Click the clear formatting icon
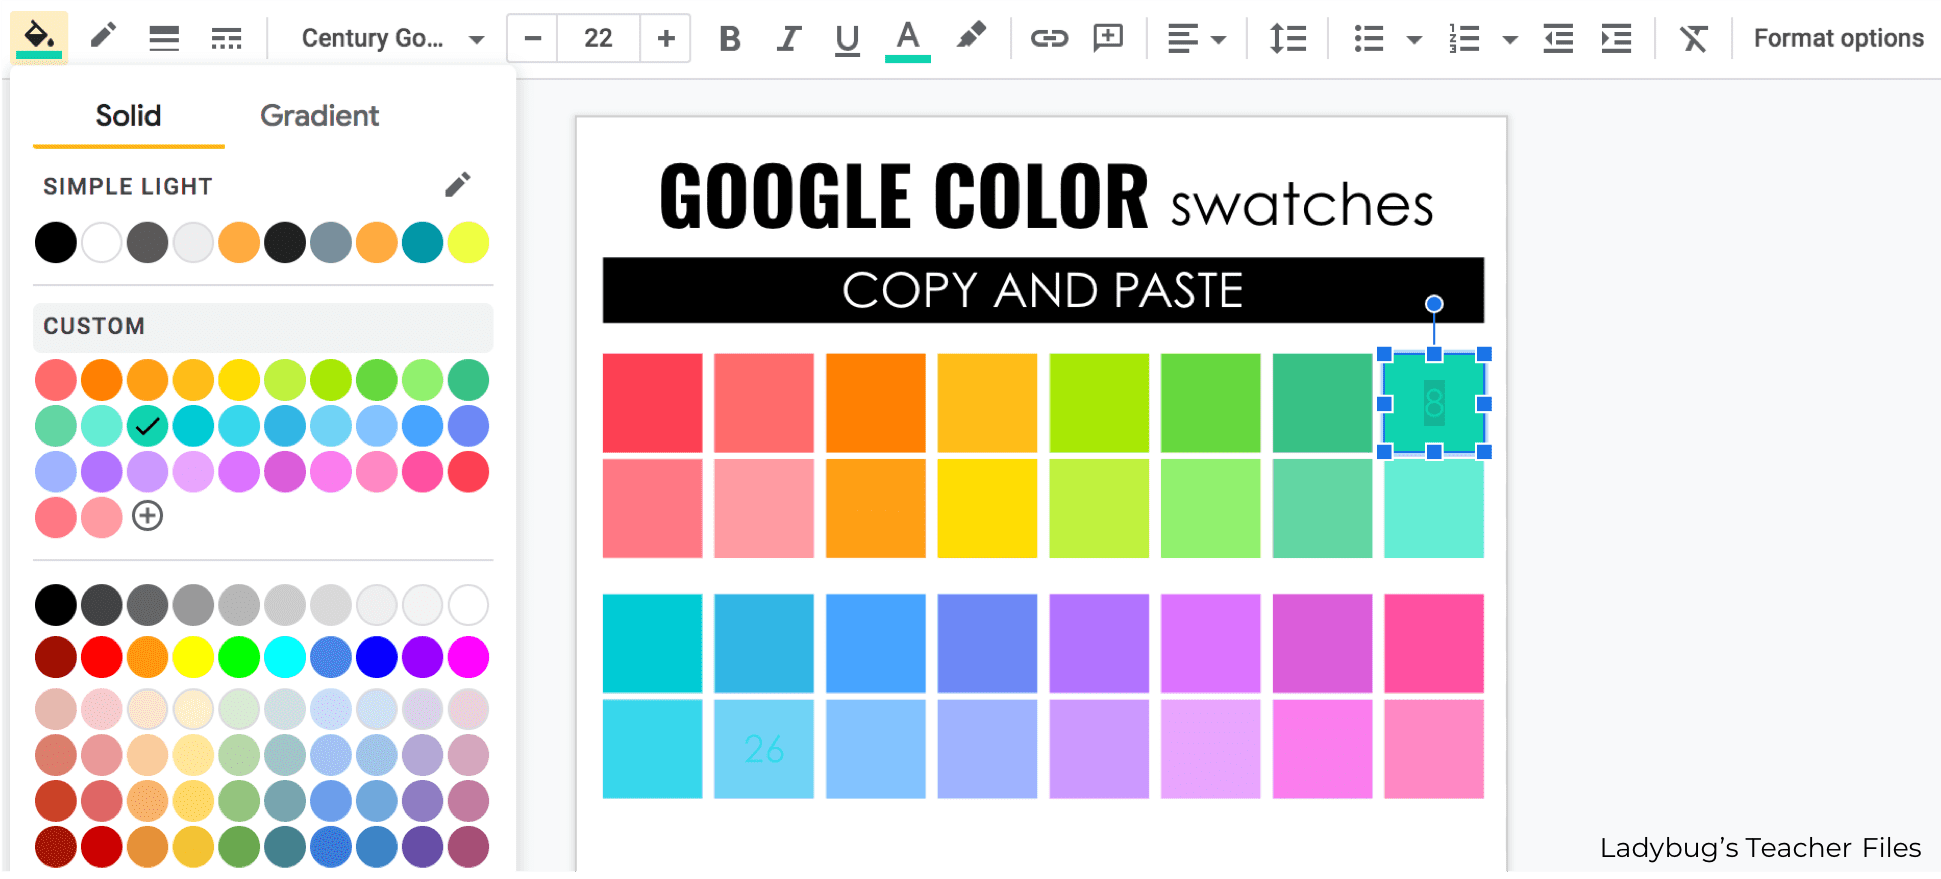The image size is (1941, 879). tap(1693, 39)
